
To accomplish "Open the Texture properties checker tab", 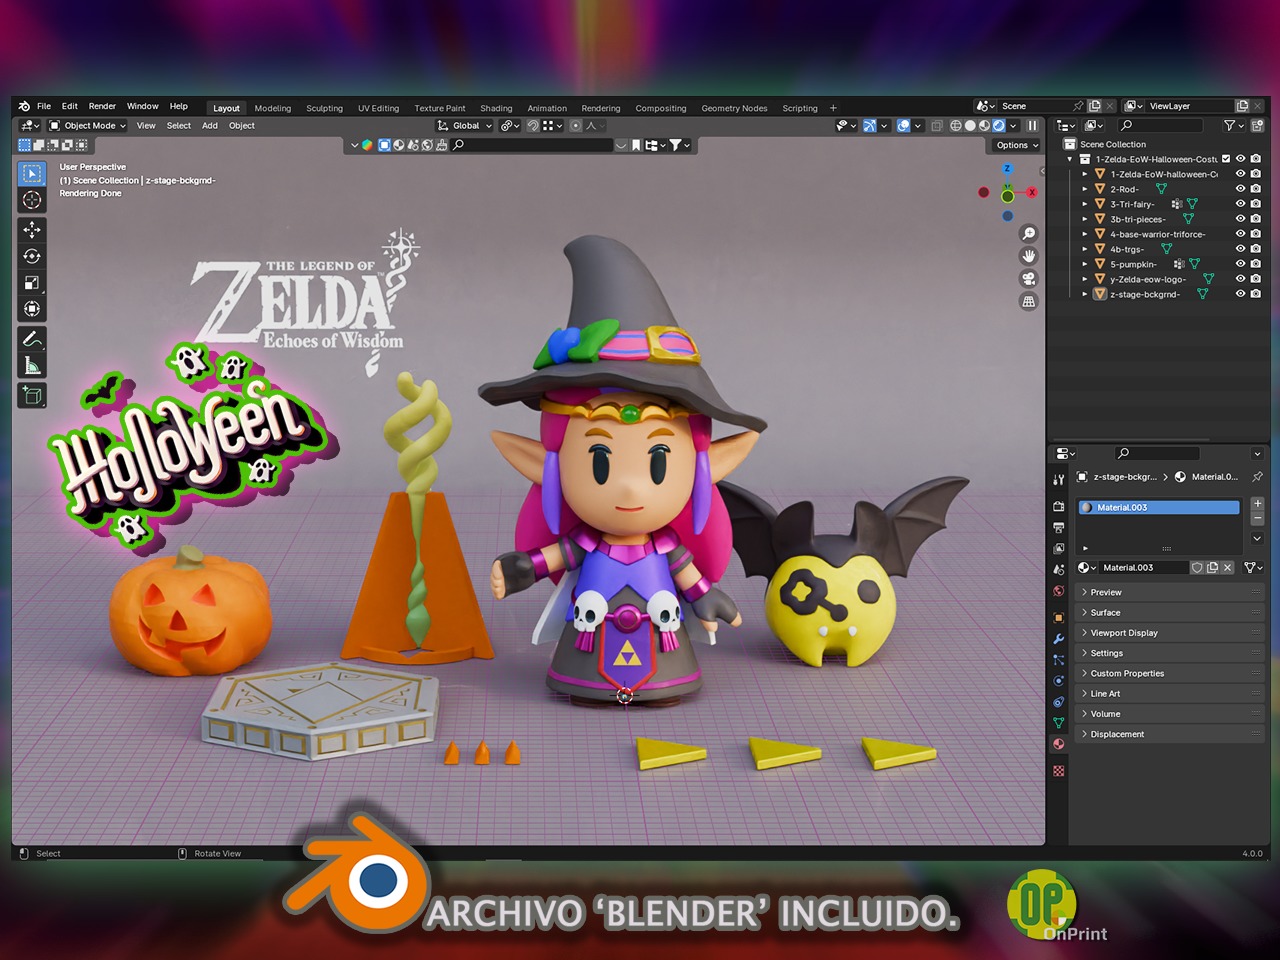I will point(1058,771).
